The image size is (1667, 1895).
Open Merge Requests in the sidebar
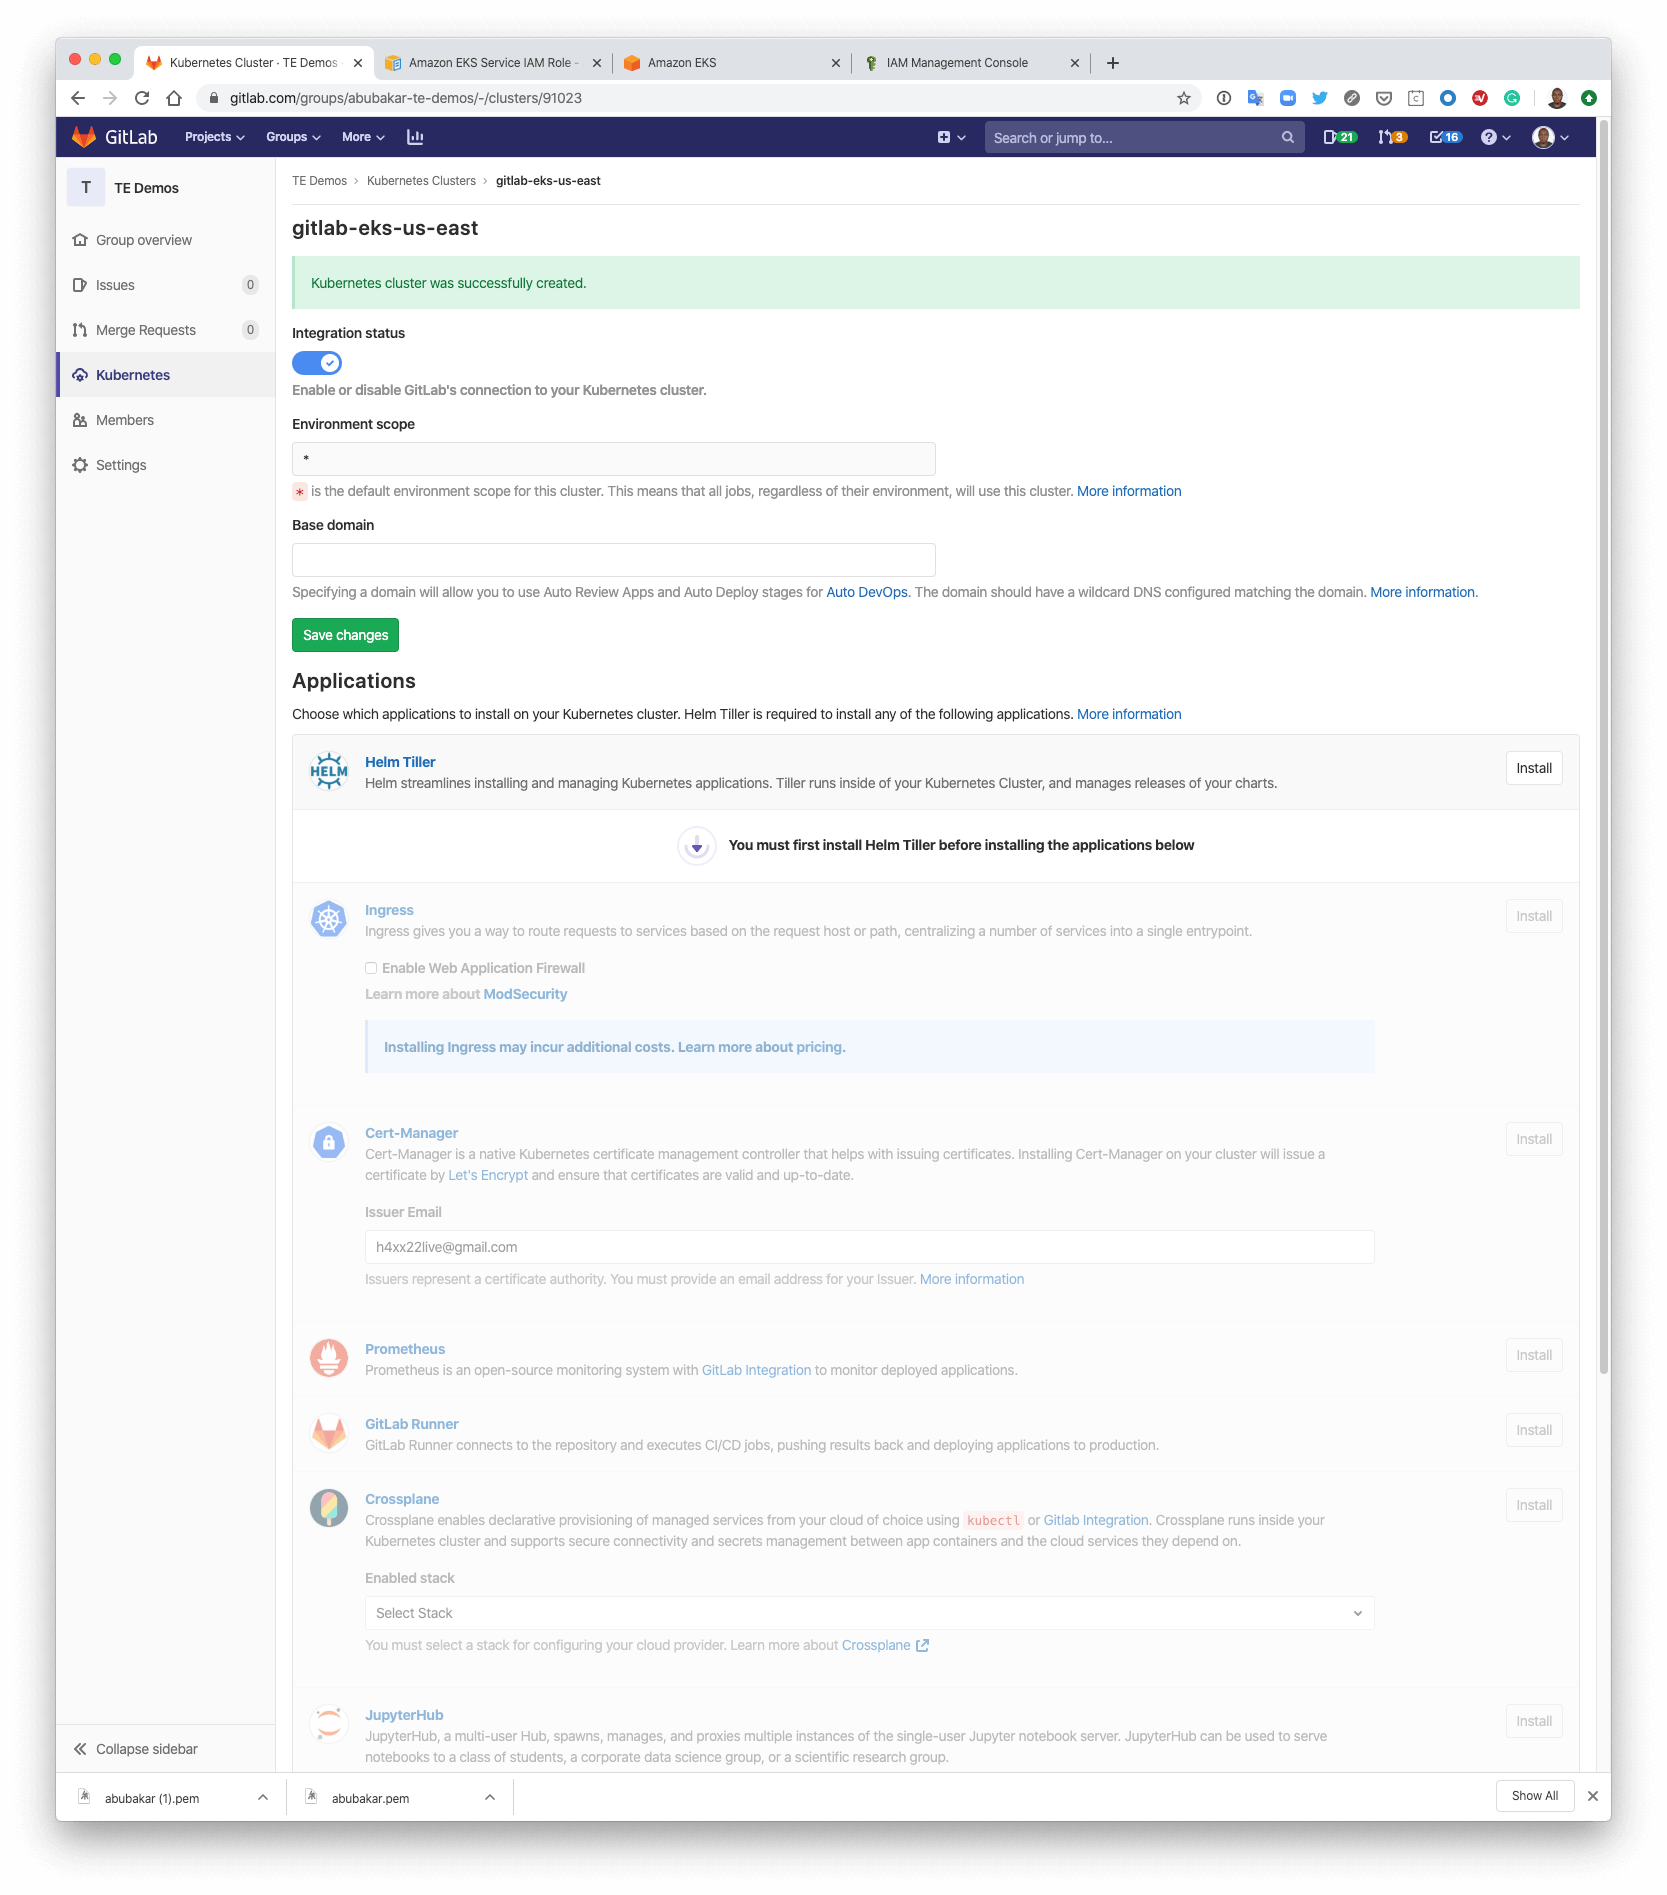(166, 330)
